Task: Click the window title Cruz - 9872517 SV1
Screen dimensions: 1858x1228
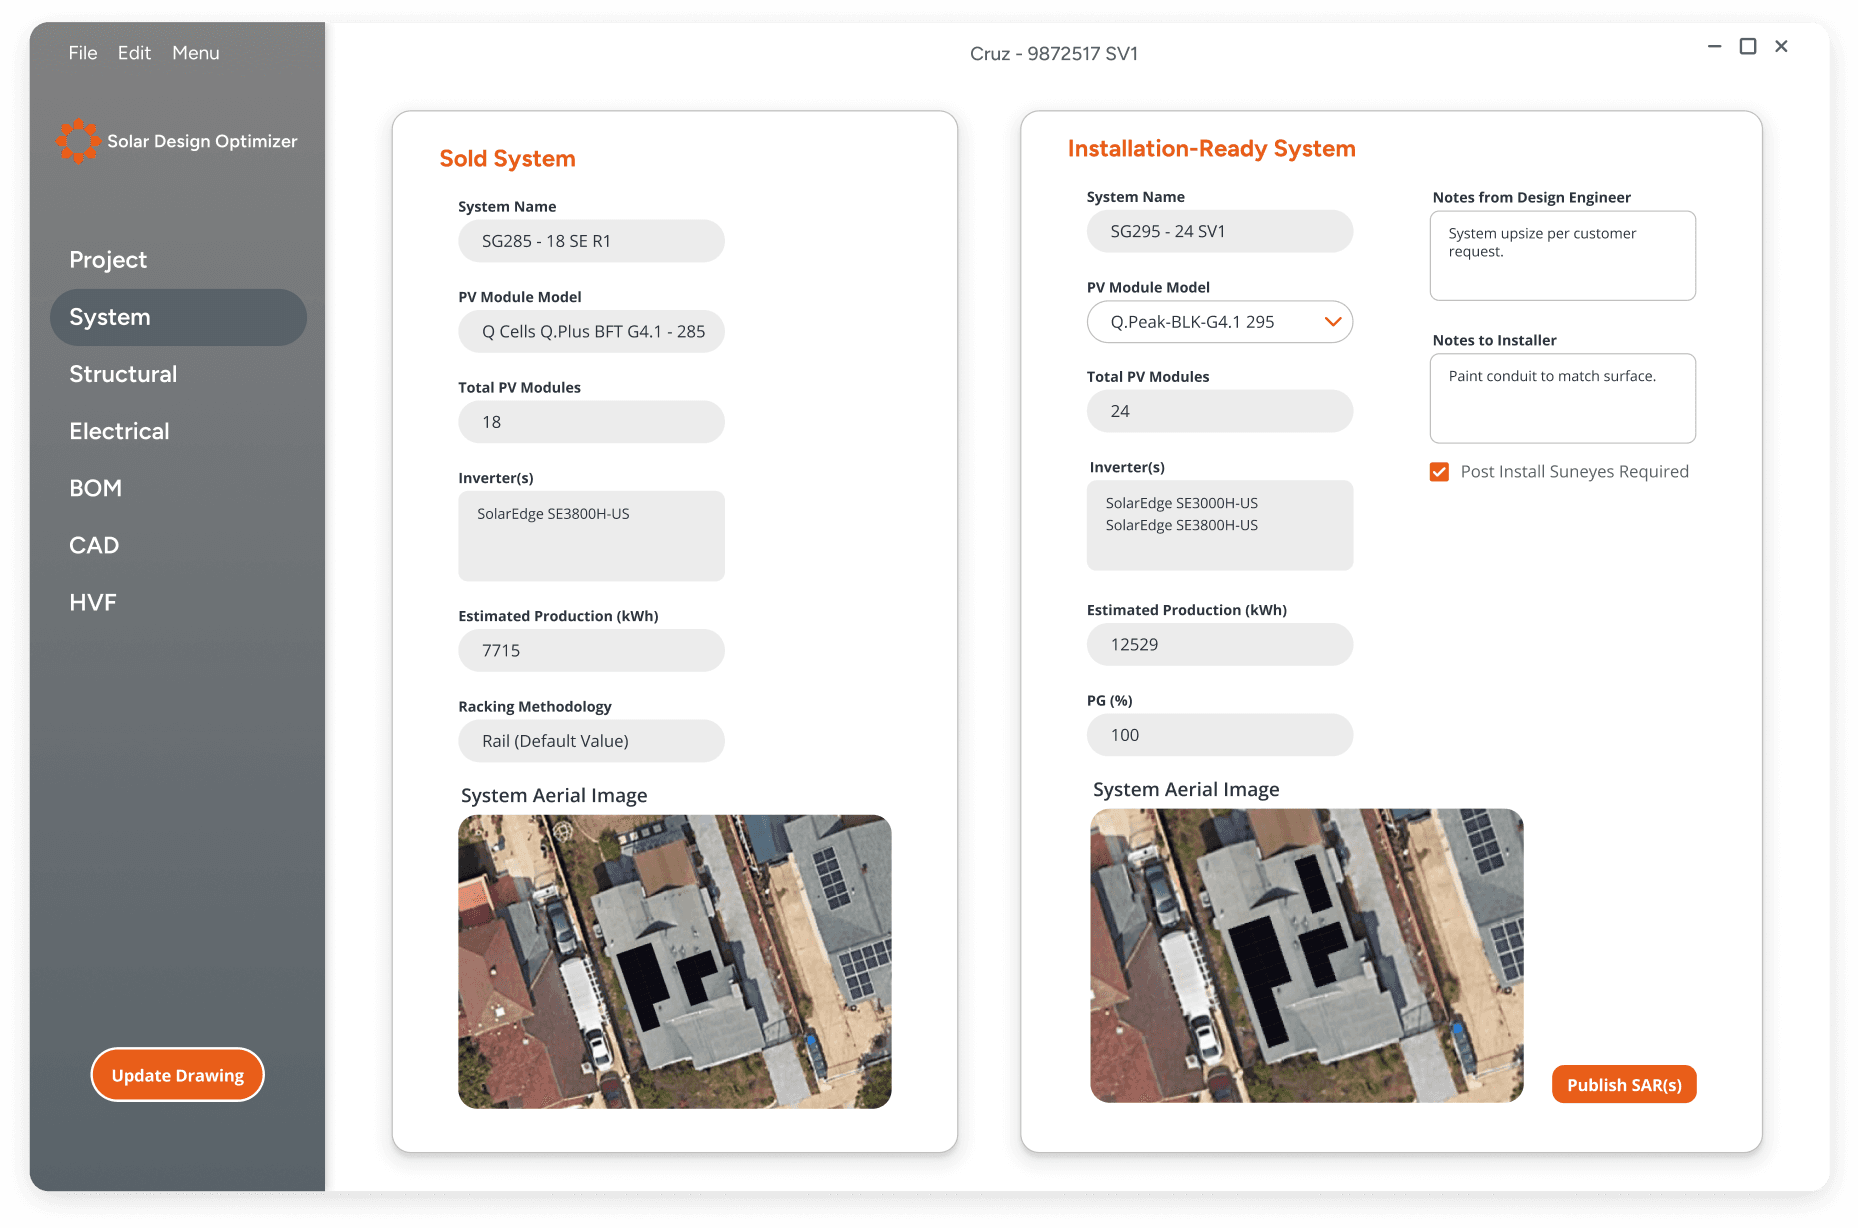Action: 1054,54
